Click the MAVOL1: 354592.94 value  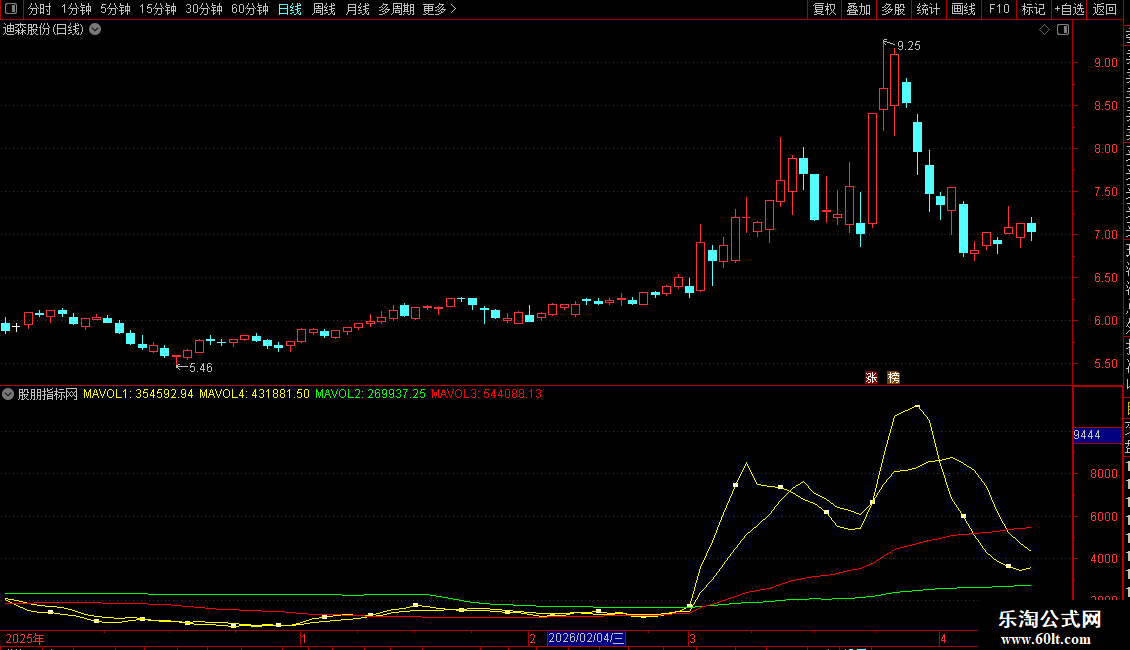click(x=138, y=394)
